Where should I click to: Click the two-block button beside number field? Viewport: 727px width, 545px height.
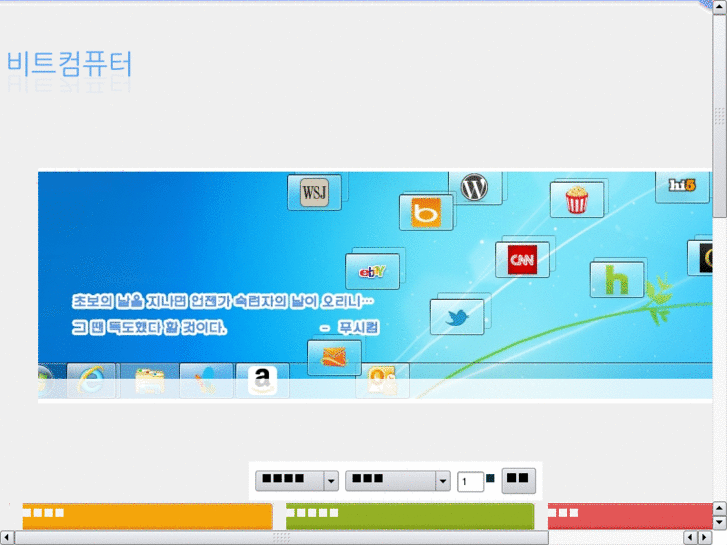click(x=518, y=480)
